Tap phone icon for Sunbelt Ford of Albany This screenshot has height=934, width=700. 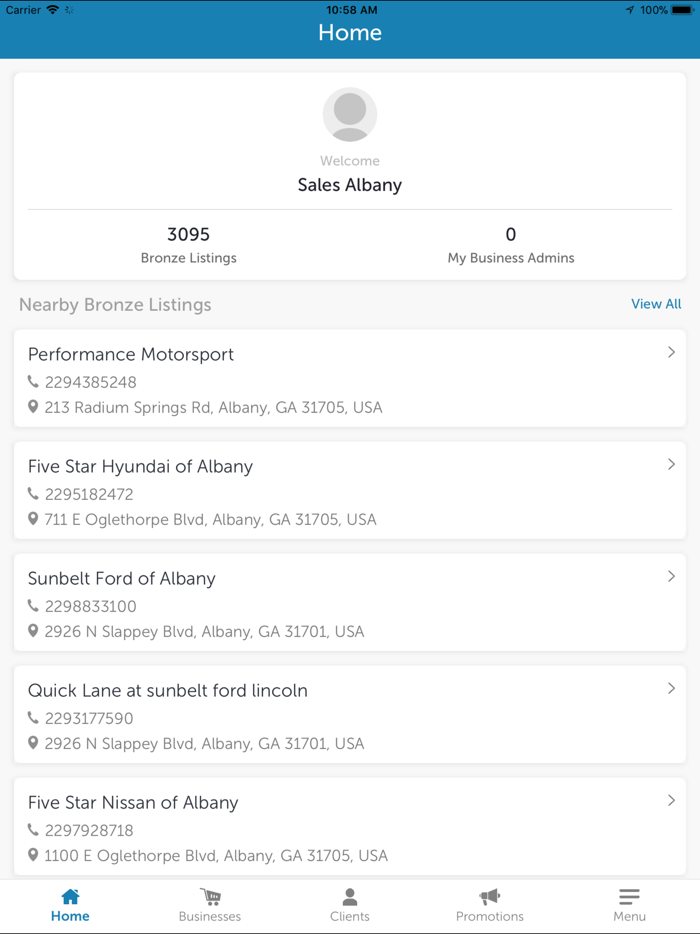click(x=33, y=606)
